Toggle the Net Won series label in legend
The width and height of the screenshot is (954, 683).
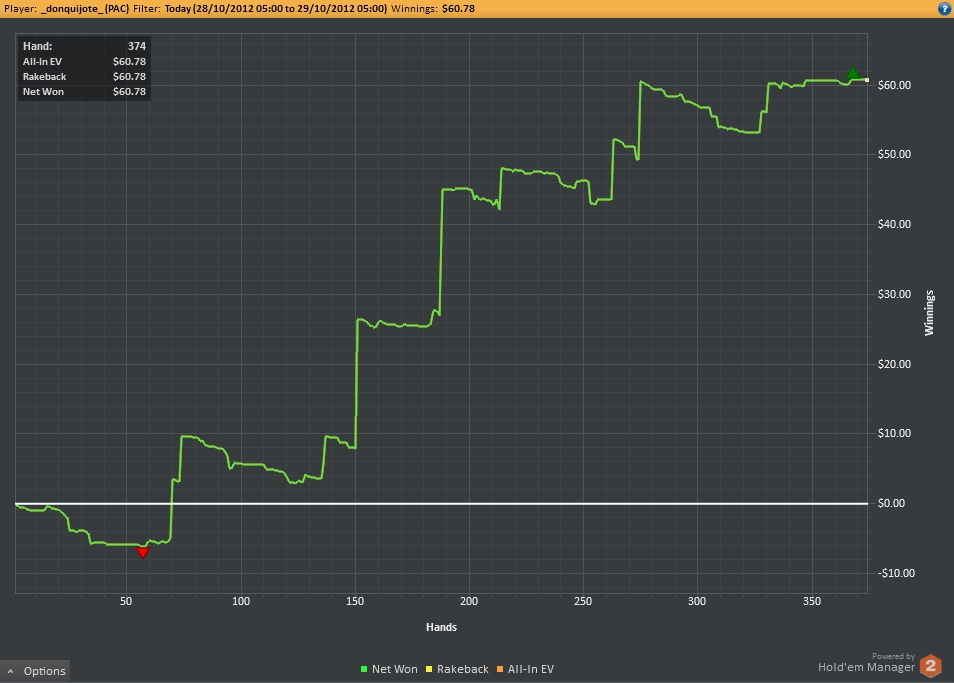point(394,669)
